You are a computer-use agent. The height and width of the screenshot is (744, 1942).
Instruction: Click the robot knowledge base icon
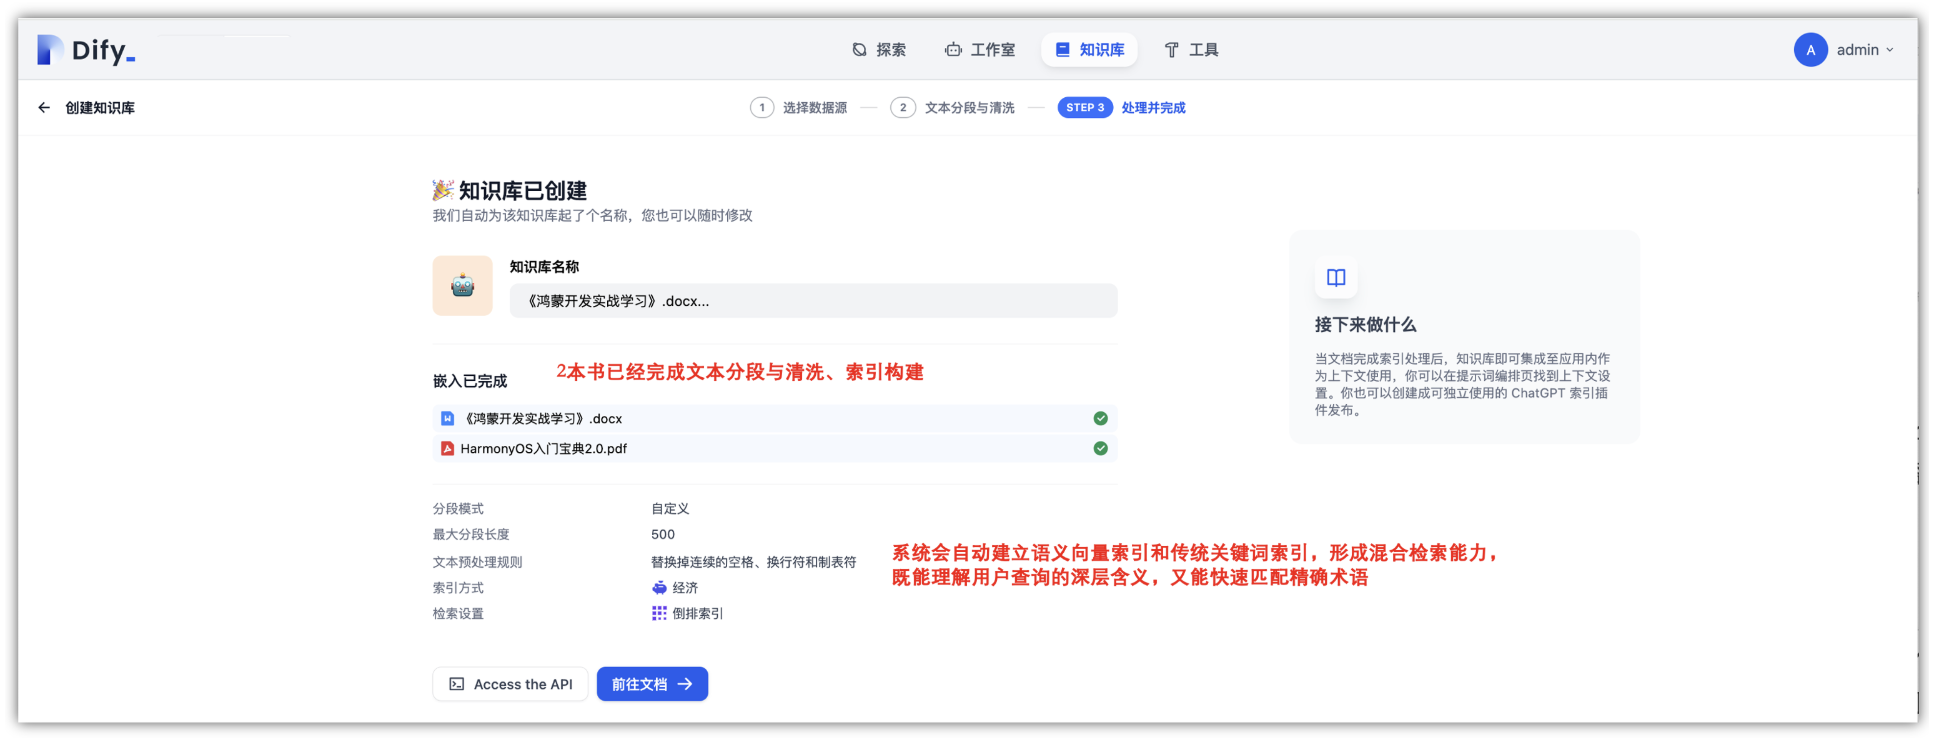tap(462, 286)
